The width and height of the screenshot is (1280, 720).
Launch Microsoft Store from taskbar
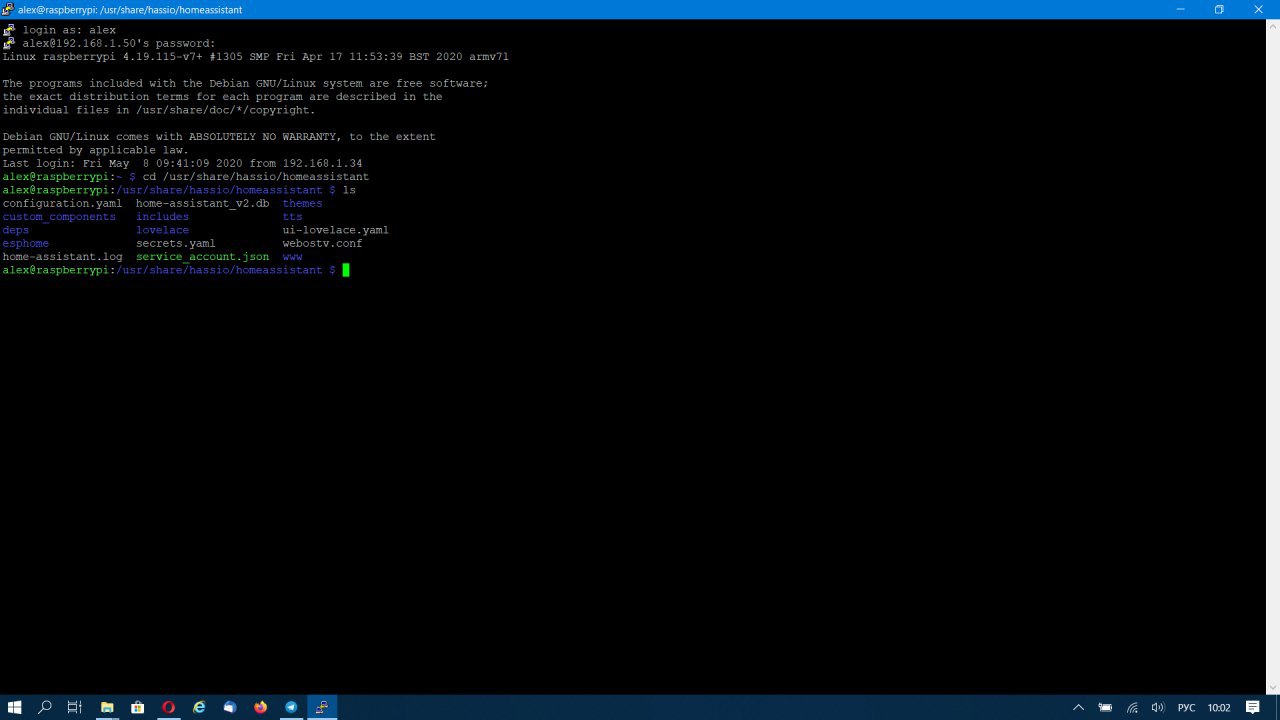click(137, 707)
